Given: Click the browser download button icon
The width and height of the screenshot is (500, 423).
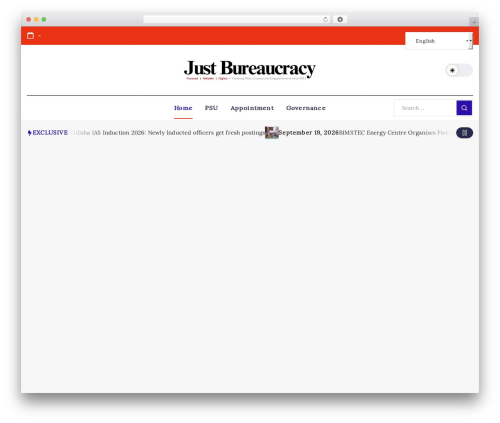Looking at the screenshot, I should click(x=340, y=19).
